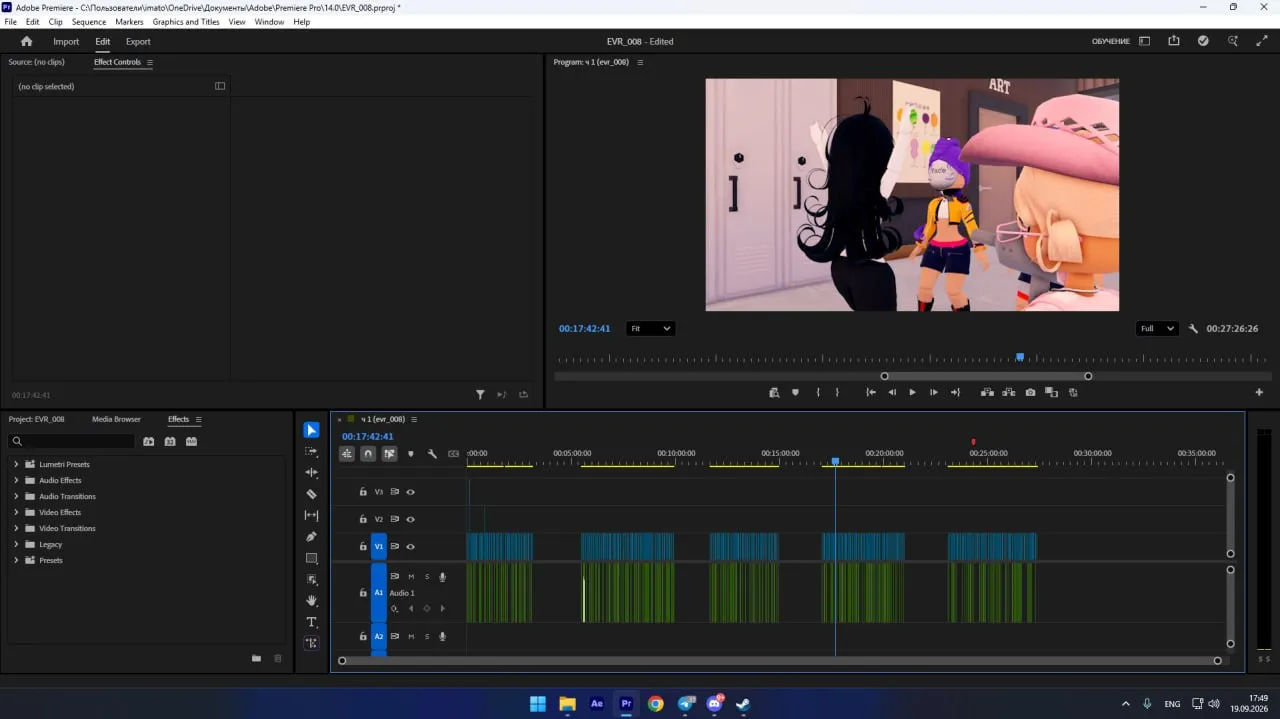Screen dimensions: 1280x719
Task: Switch to the Import workspace
Action: coord(66,42)
